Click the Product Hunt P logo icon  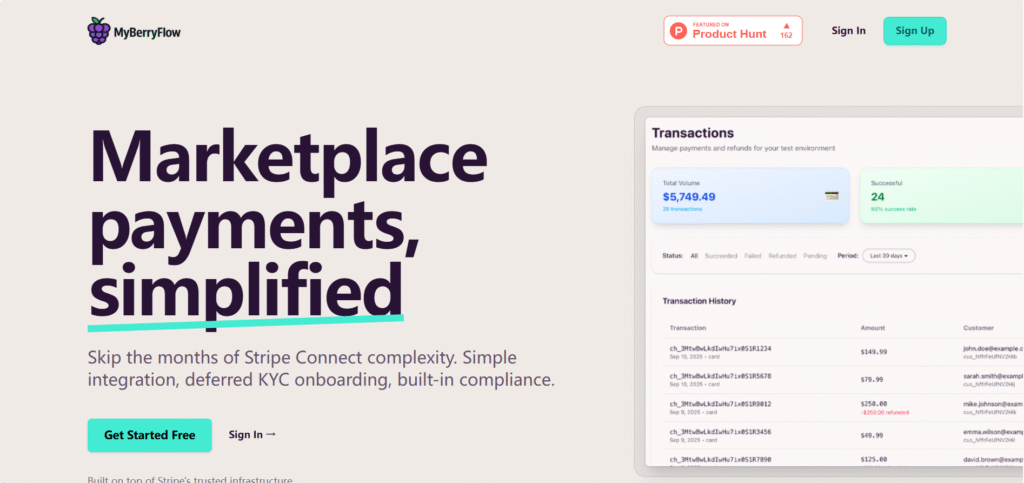[680, 31]
